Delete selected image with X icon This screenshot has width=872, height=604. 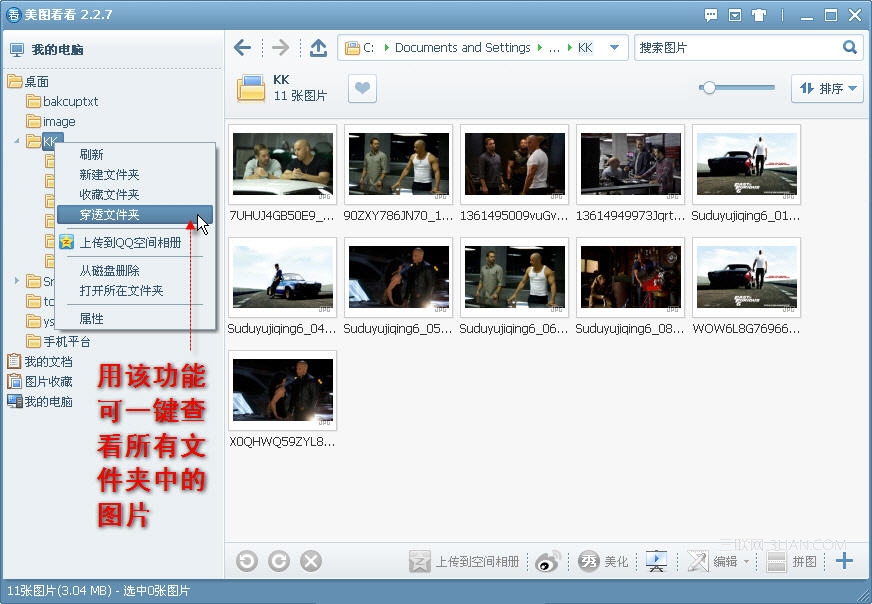click(311, 561)
